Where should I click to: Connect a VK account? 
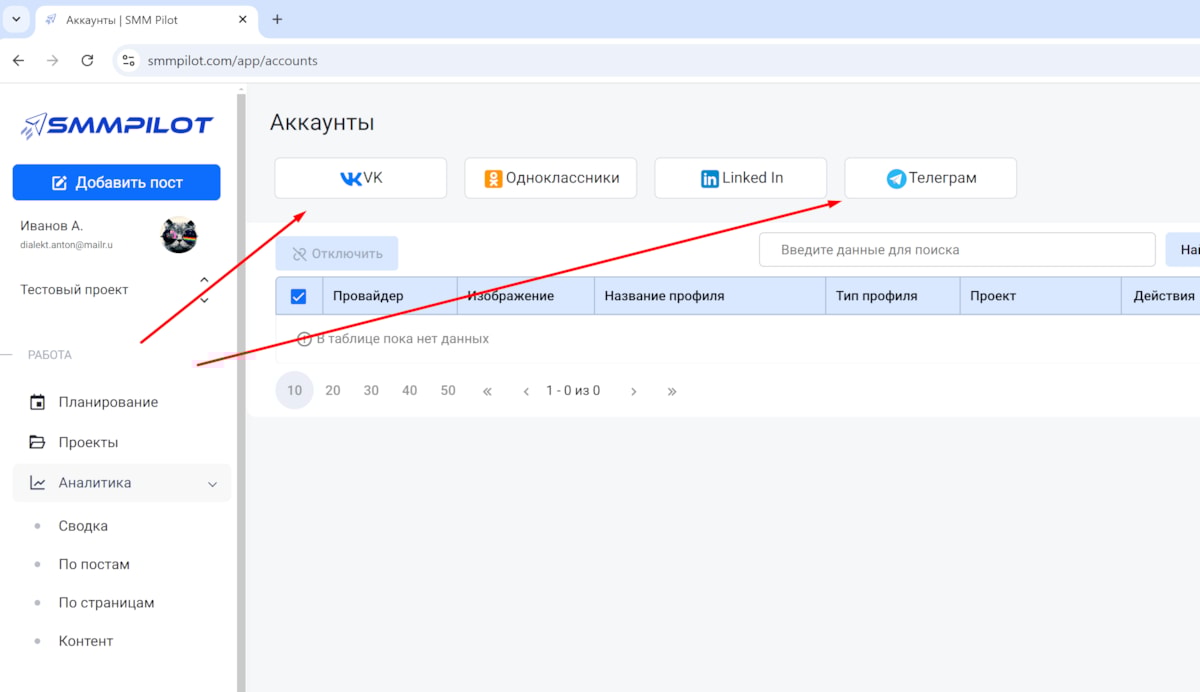coord(361,178)
